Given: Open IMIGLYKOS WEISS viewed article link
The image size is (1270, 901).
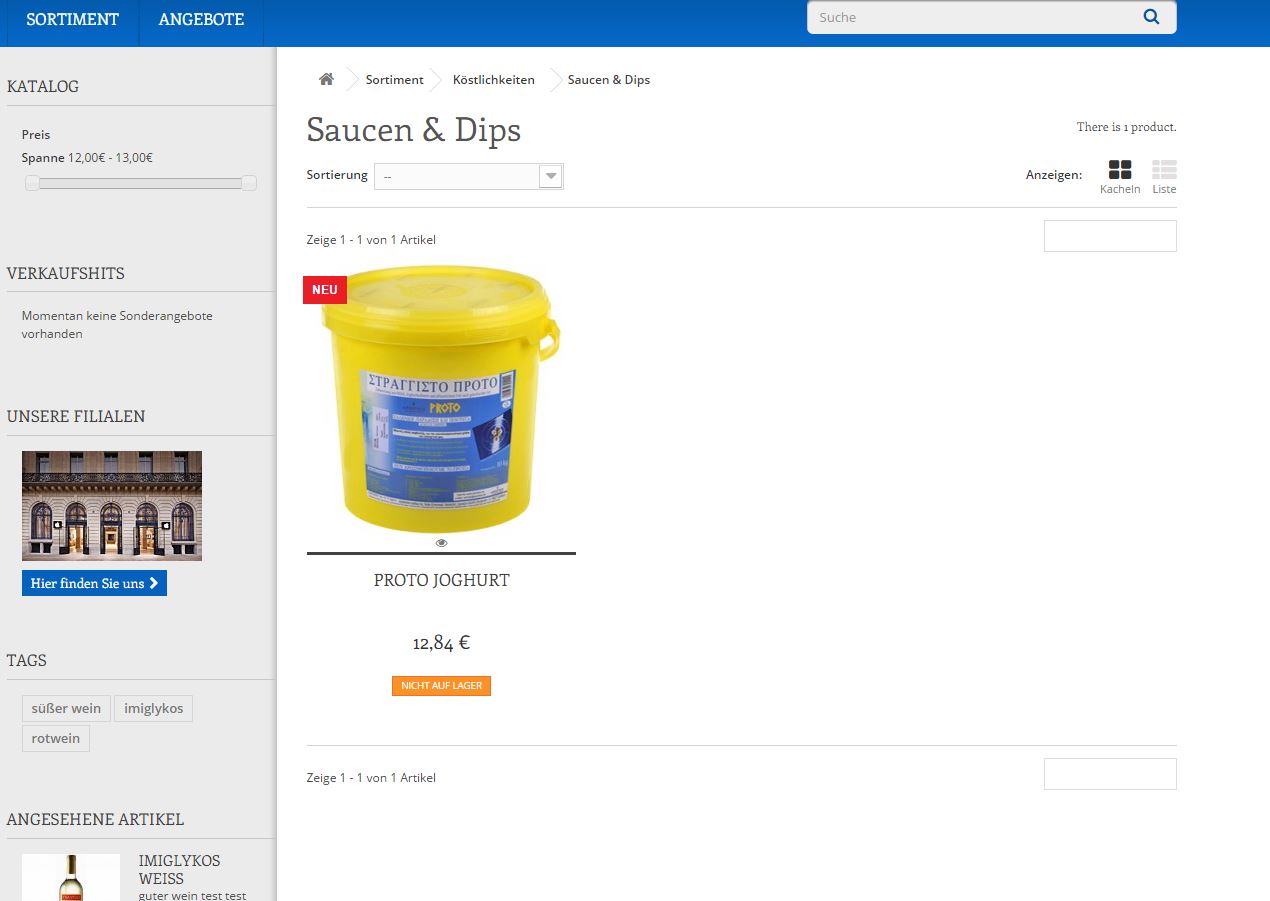Looking at the screenshot, I should [179, 869].
